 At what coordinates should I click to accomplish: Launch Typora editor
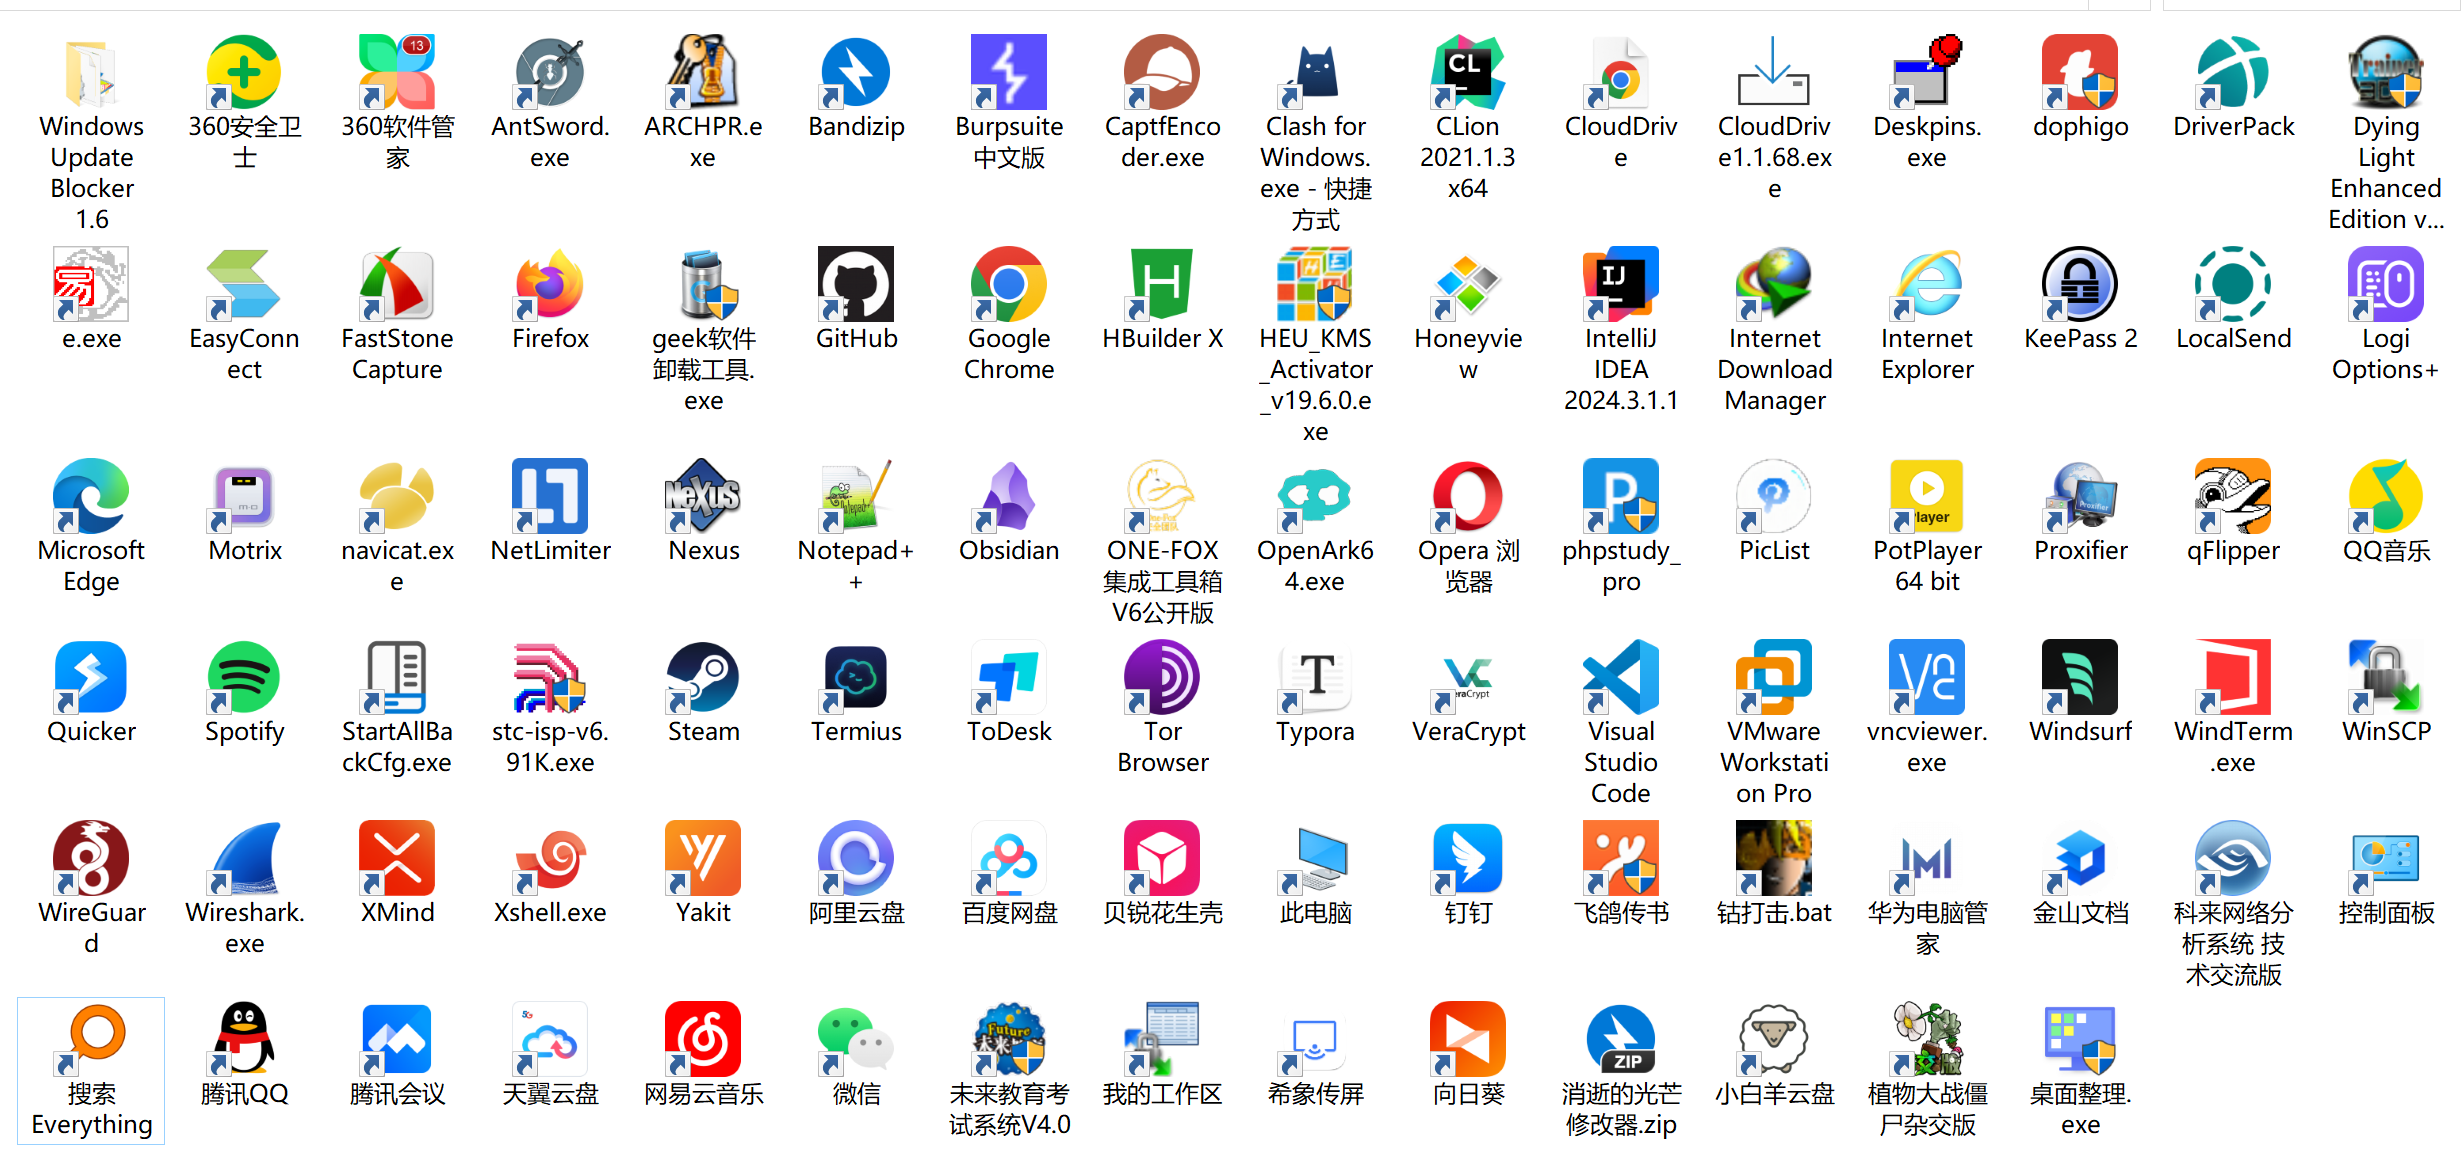click(x=1315, y=677)
